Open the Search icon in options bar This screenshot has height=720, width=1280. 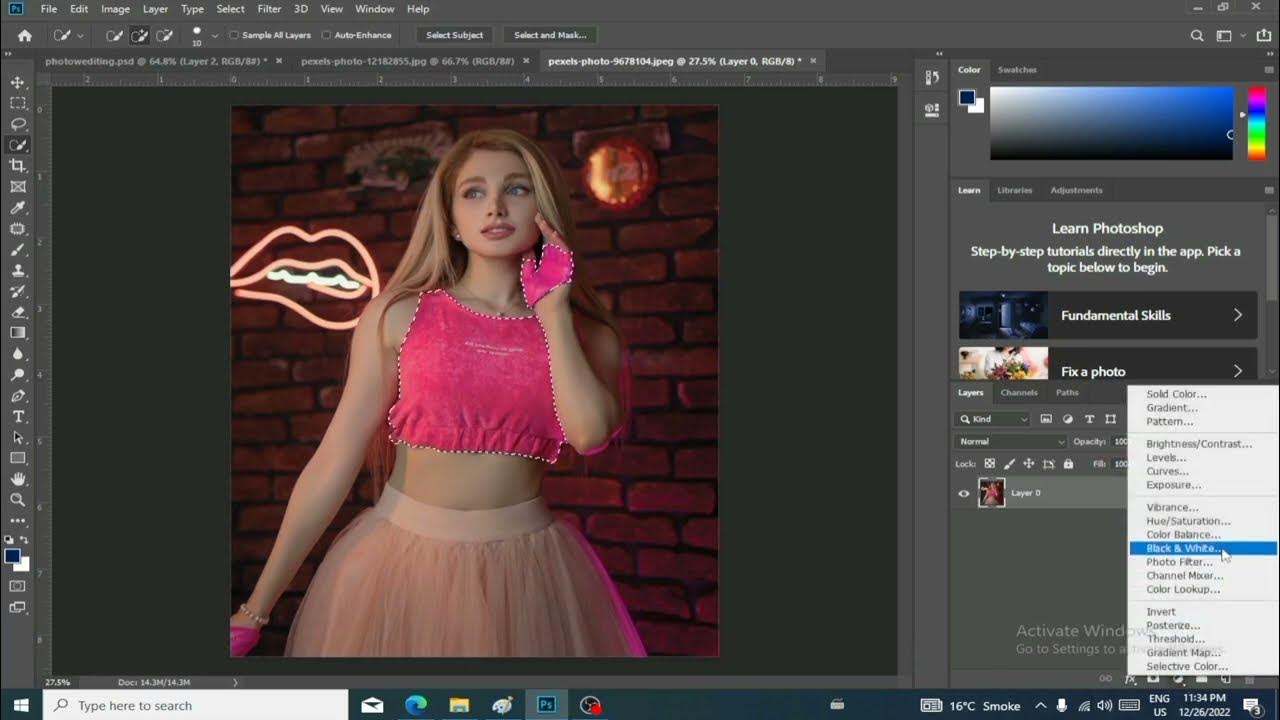point(1197,35)
